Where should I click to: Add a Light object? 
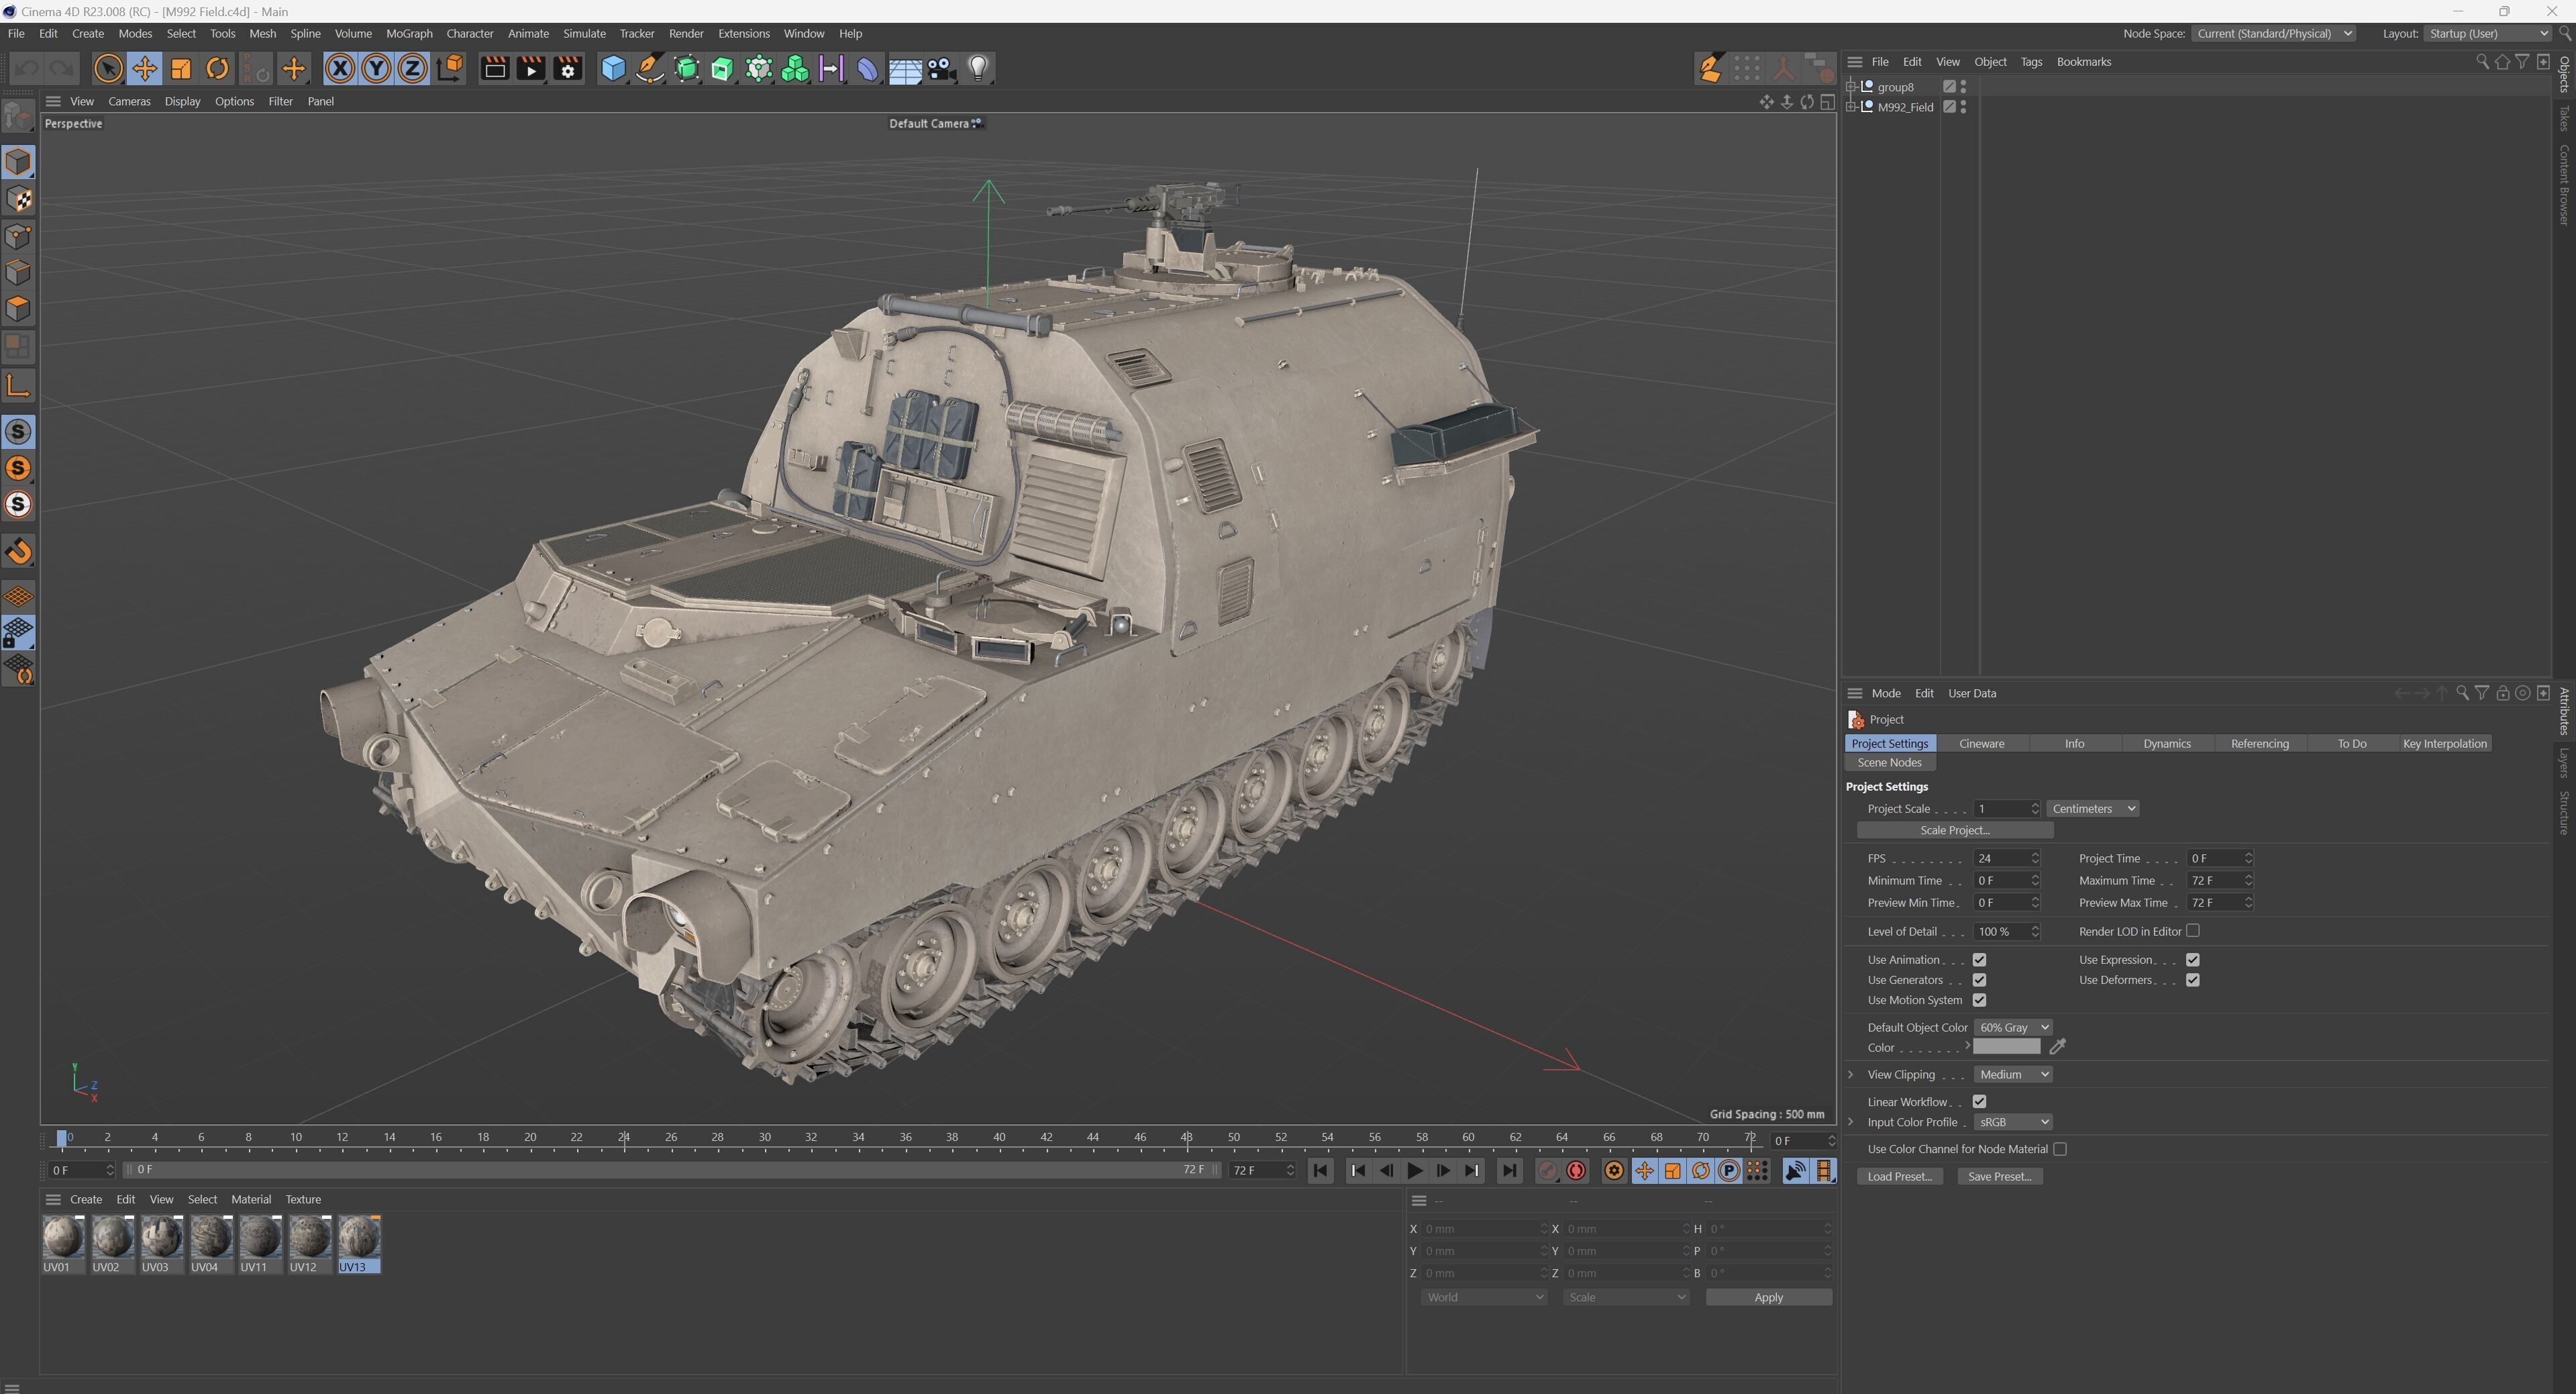[x=978, y=69]
